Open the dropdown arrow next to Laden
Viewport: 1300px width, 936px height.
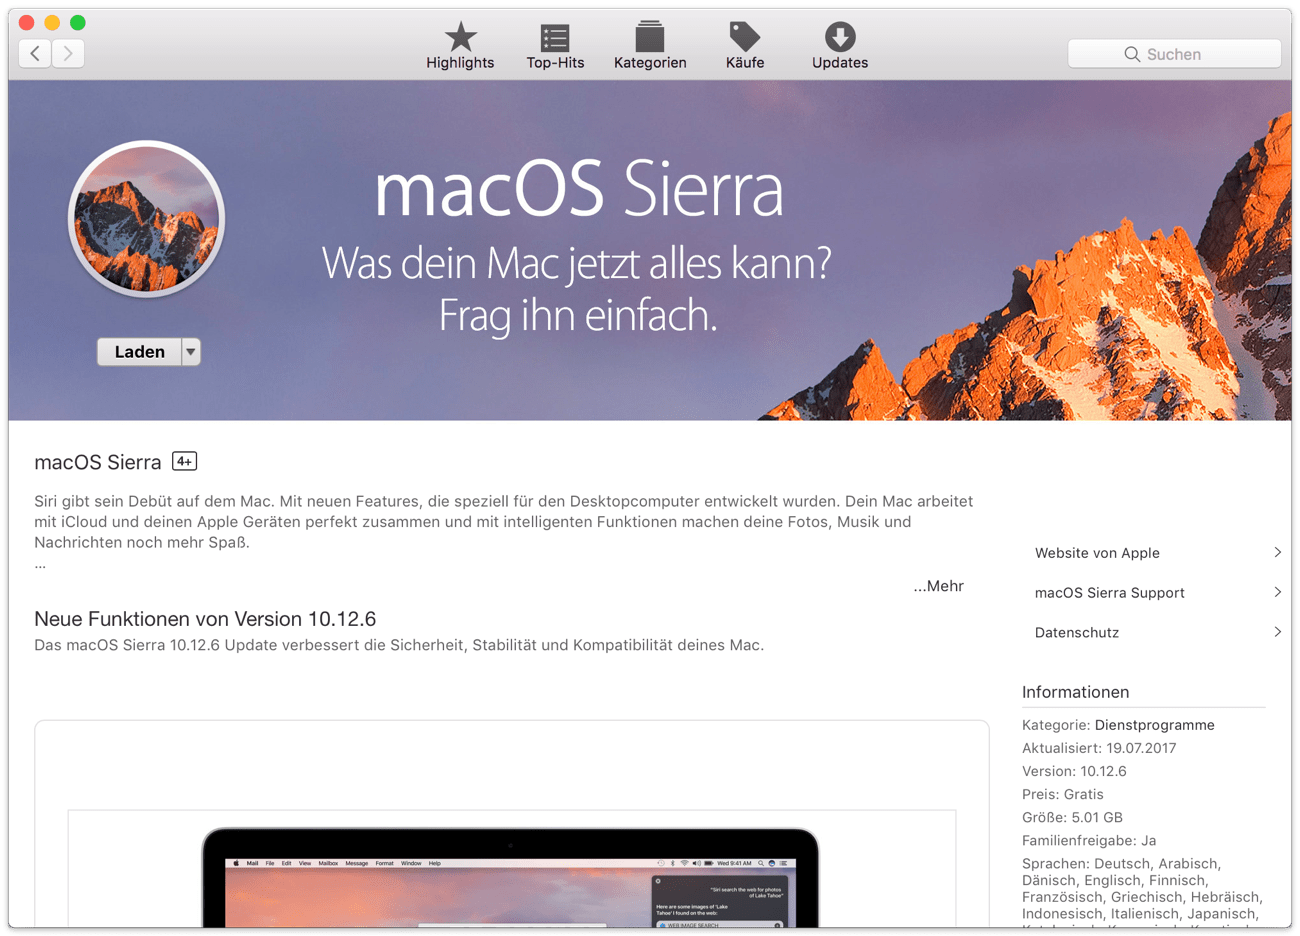(191, 352)
